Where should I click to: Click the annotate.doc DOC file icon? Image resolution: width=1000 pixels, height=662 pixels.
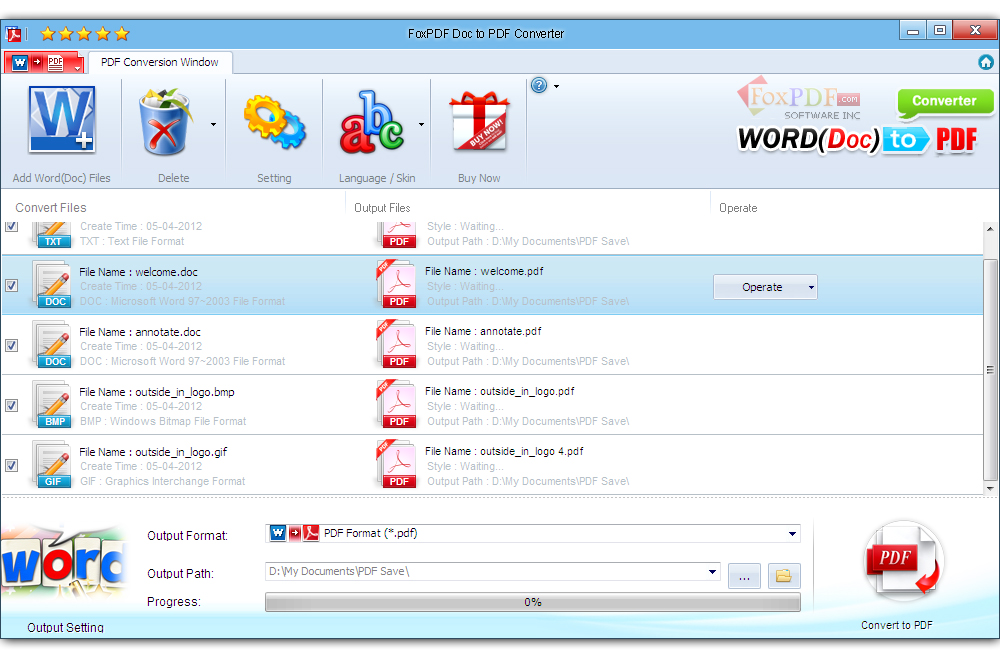click(x=52, y=346)
